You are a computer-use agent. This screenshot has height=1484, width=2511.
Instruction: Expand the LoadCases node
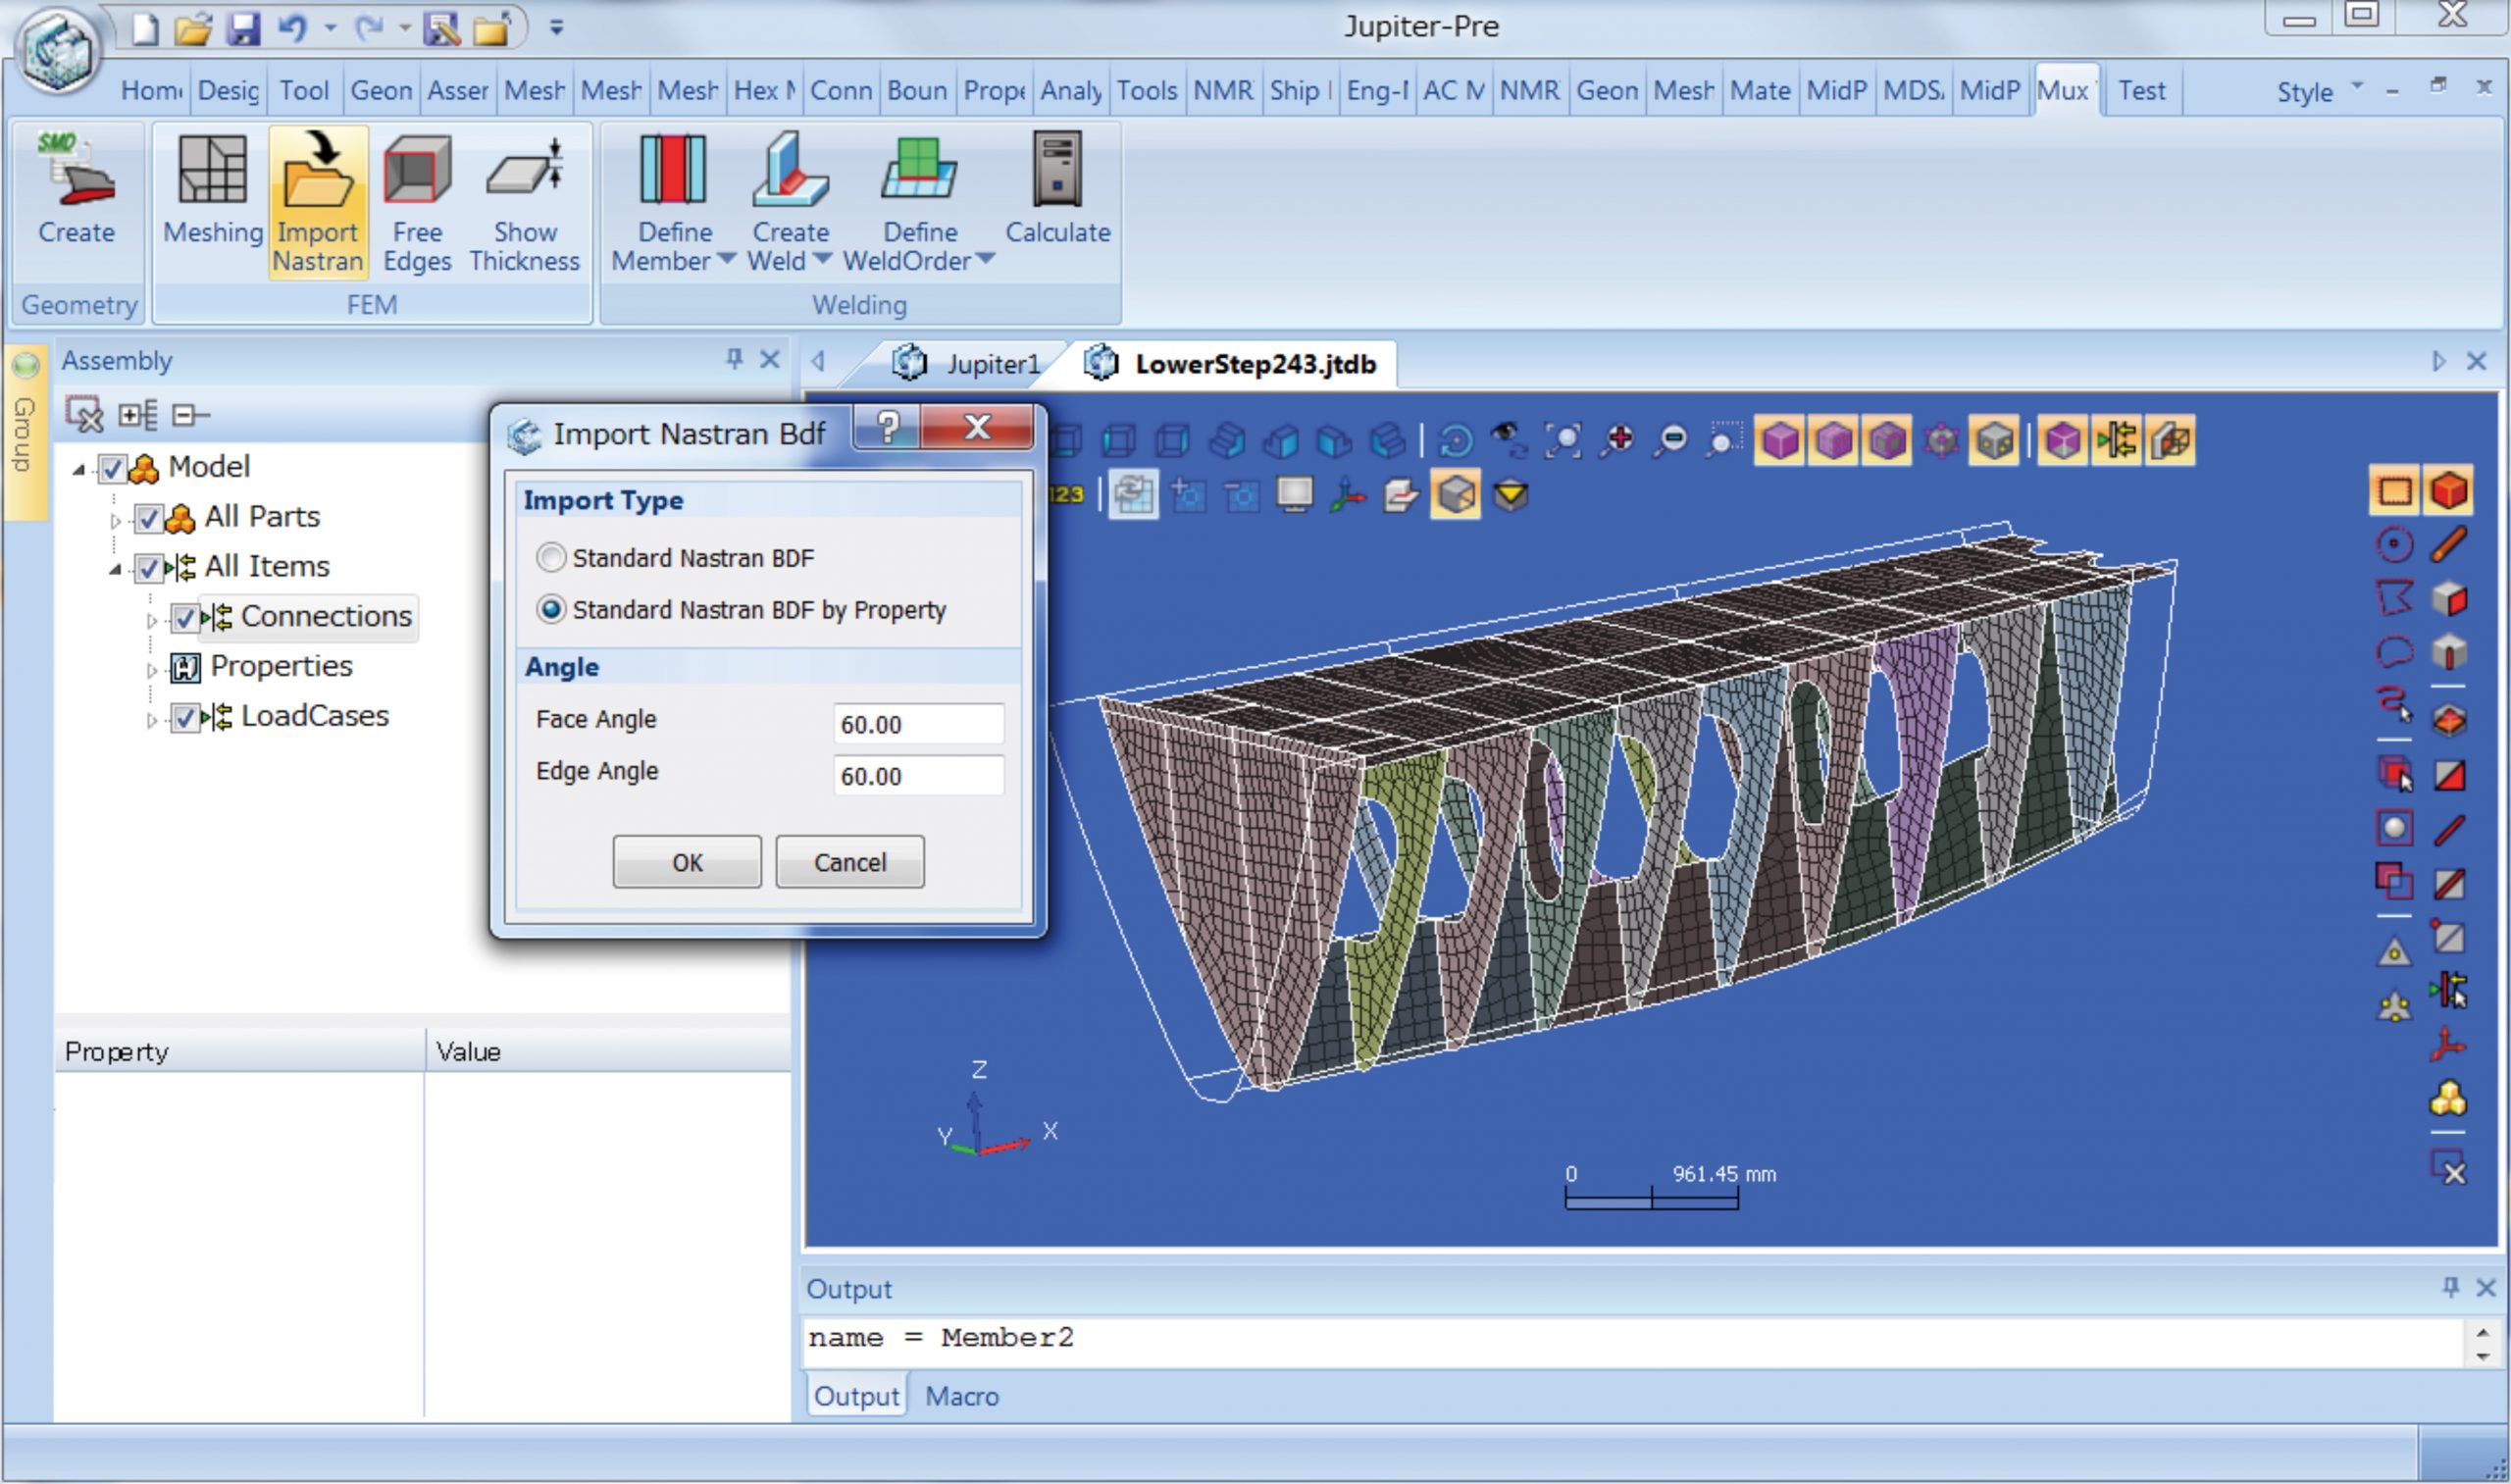tap(151, 719)
